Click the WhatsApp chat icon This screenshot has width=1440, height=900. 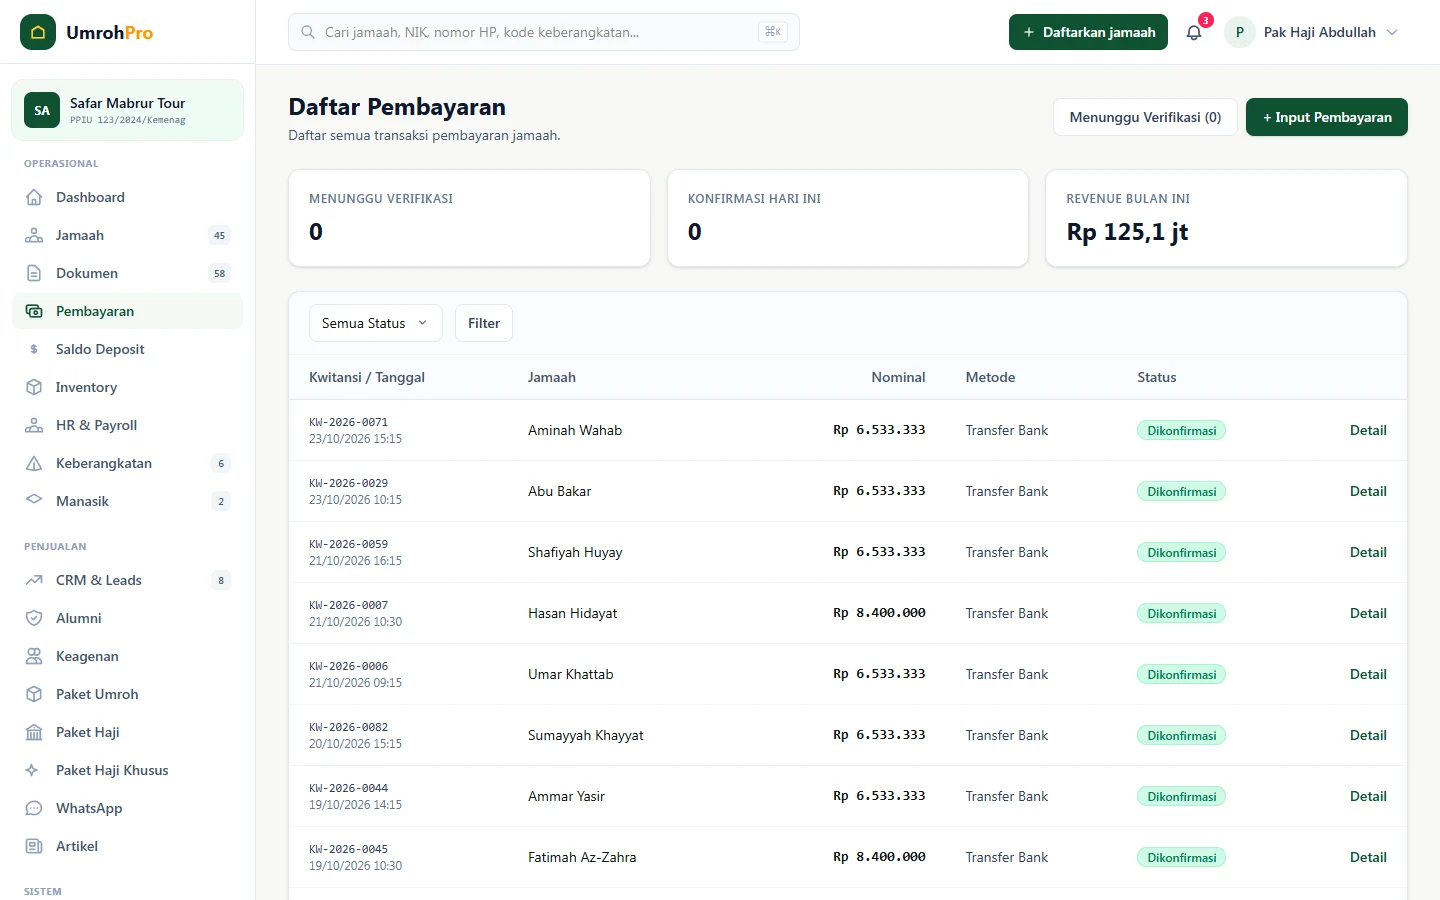point(34,808)
